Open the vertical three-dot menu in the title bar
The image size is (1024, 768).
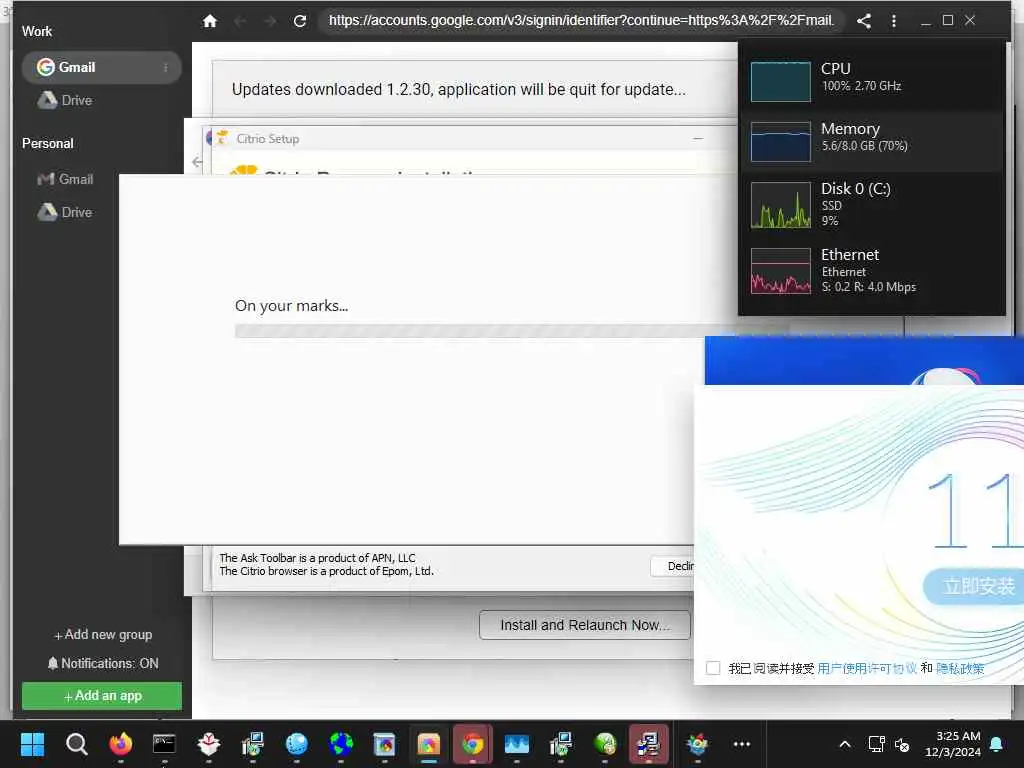tap(894, 21)
